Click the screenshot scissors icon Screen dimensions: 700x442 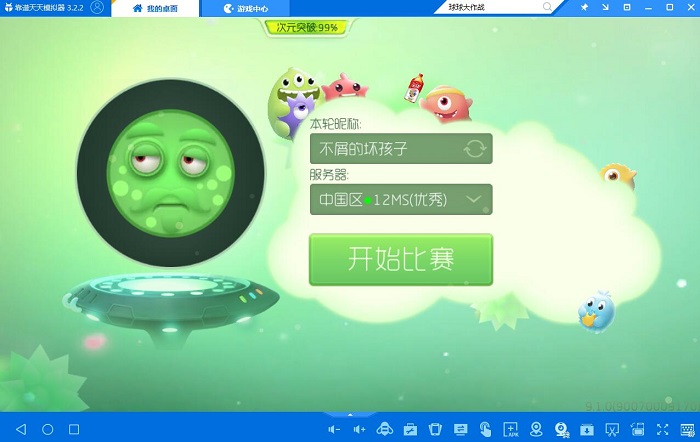(612, 429)
